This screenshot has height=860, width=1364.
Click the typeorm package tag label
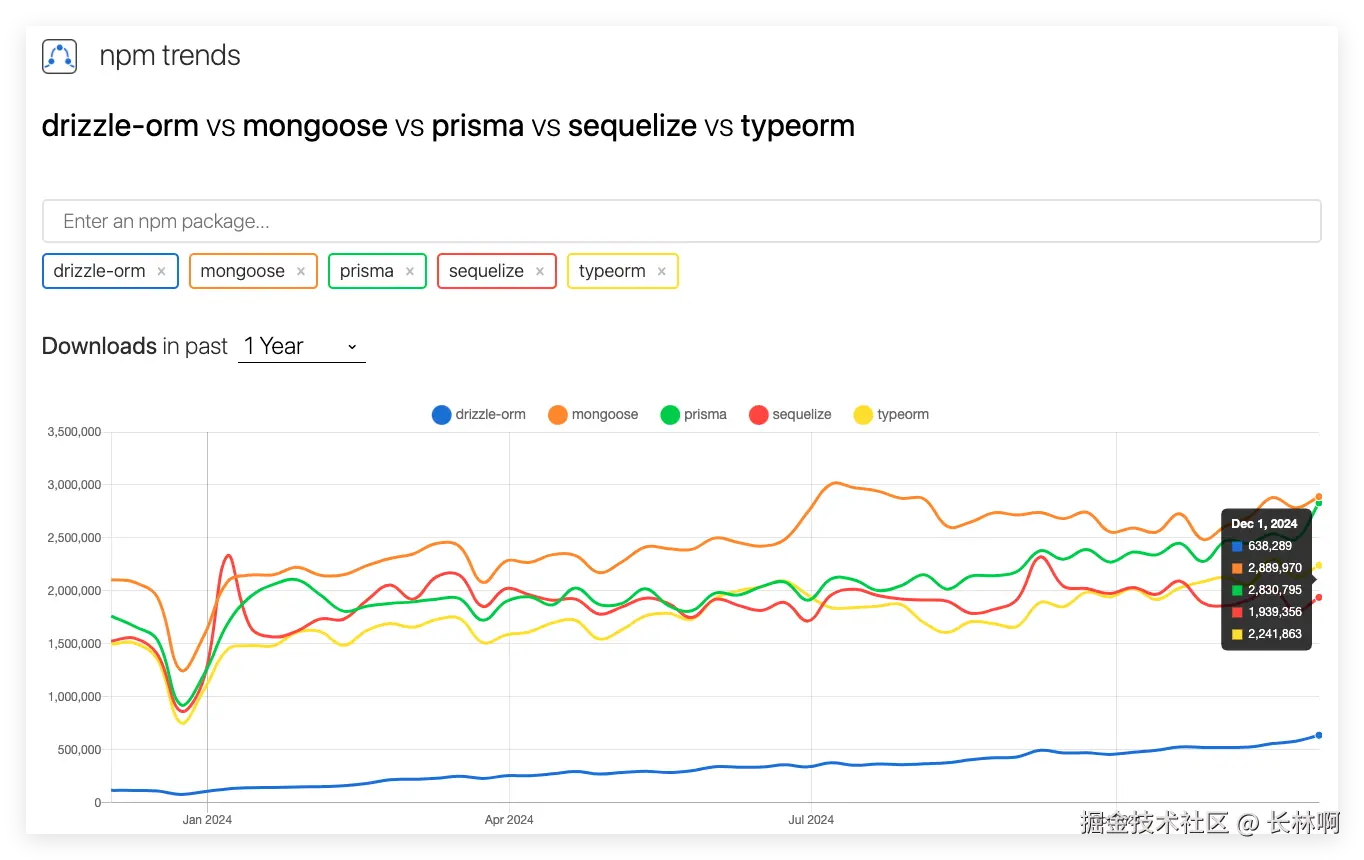[x=611, y=271]
